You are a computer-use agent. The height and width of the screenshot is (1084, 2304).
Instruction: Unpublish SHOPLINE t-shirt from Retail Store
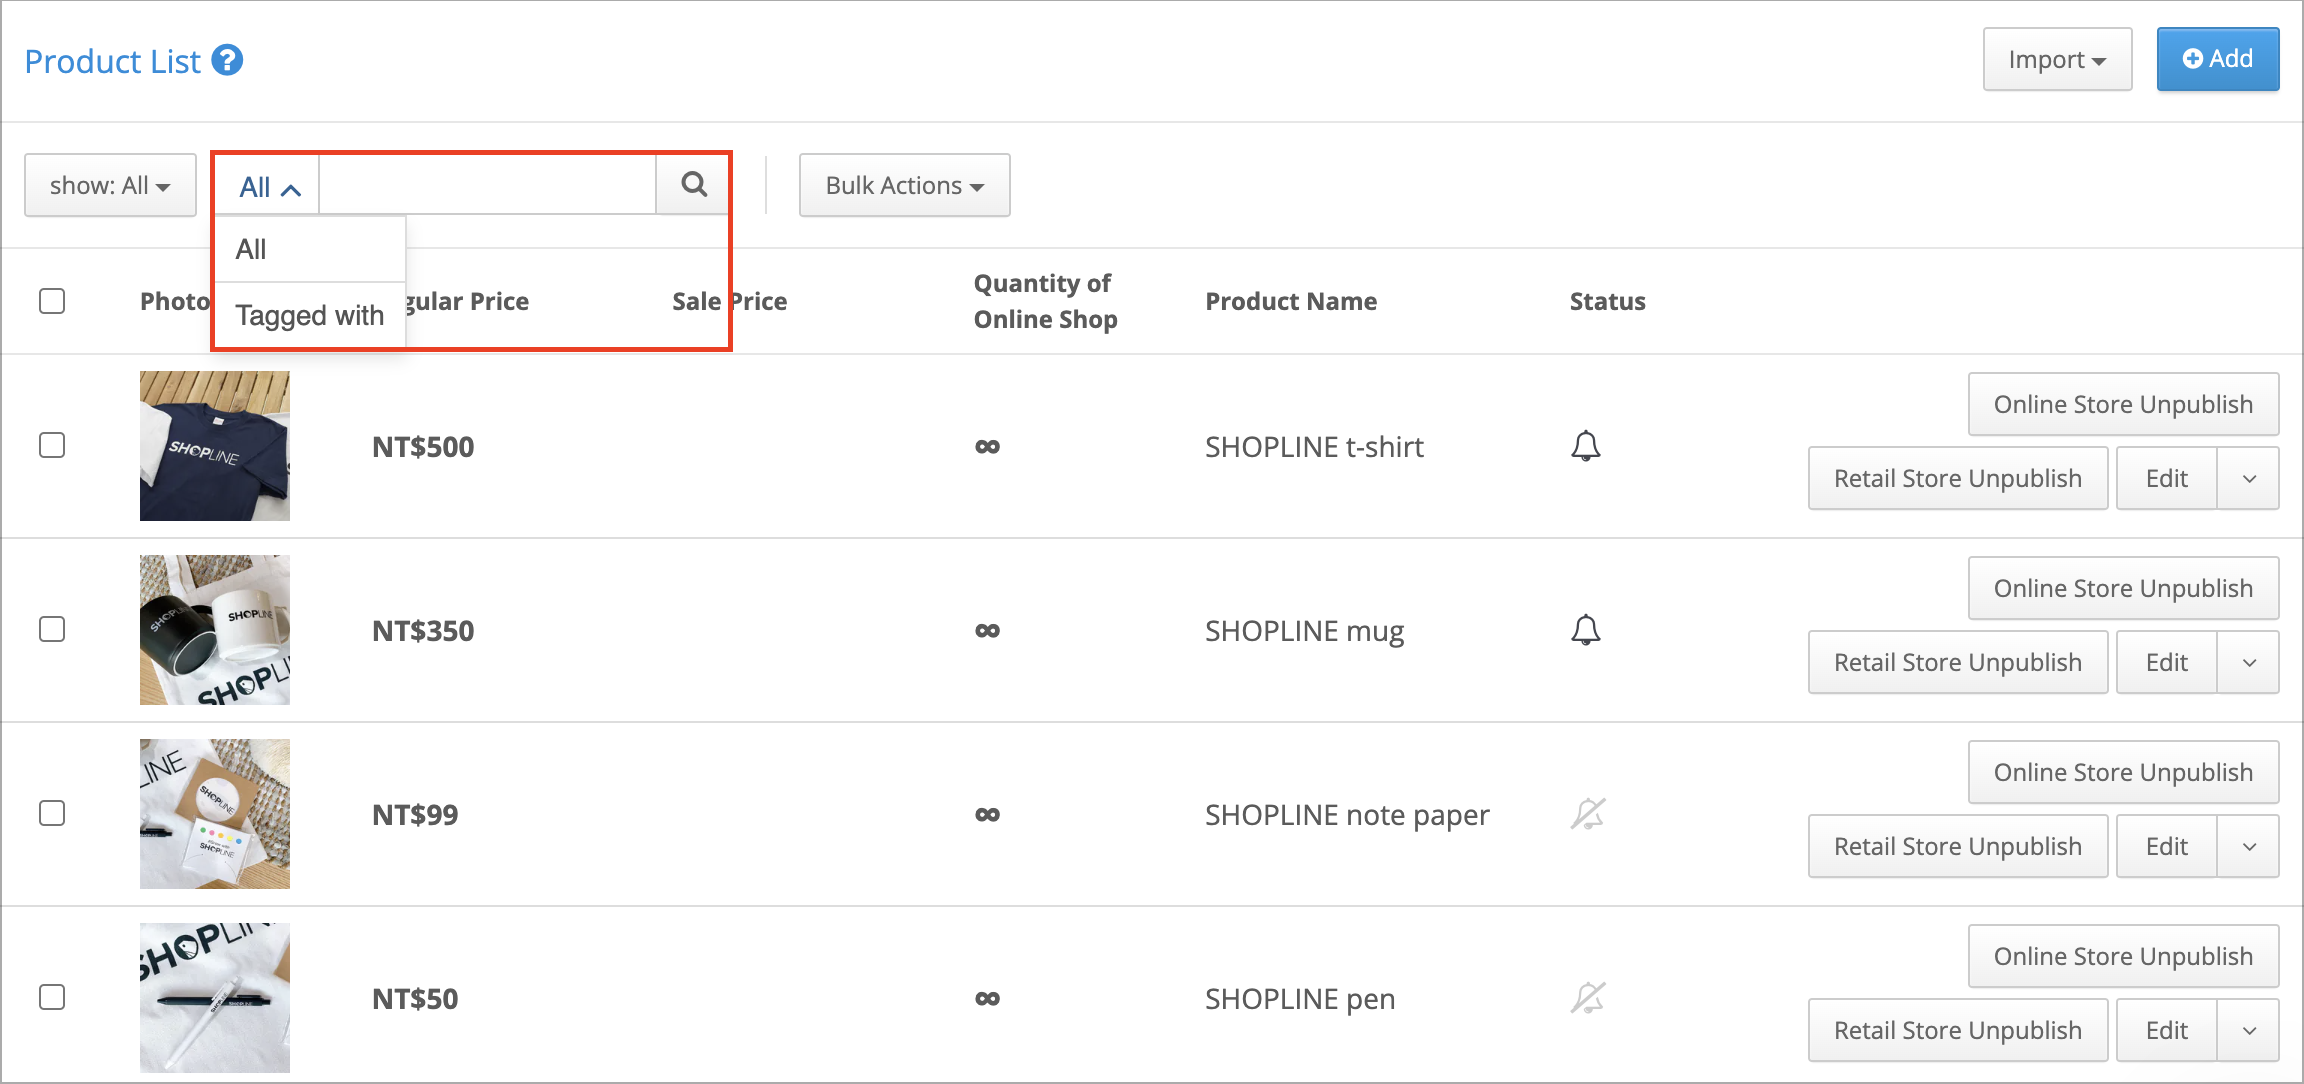[x=1958, y=478]
